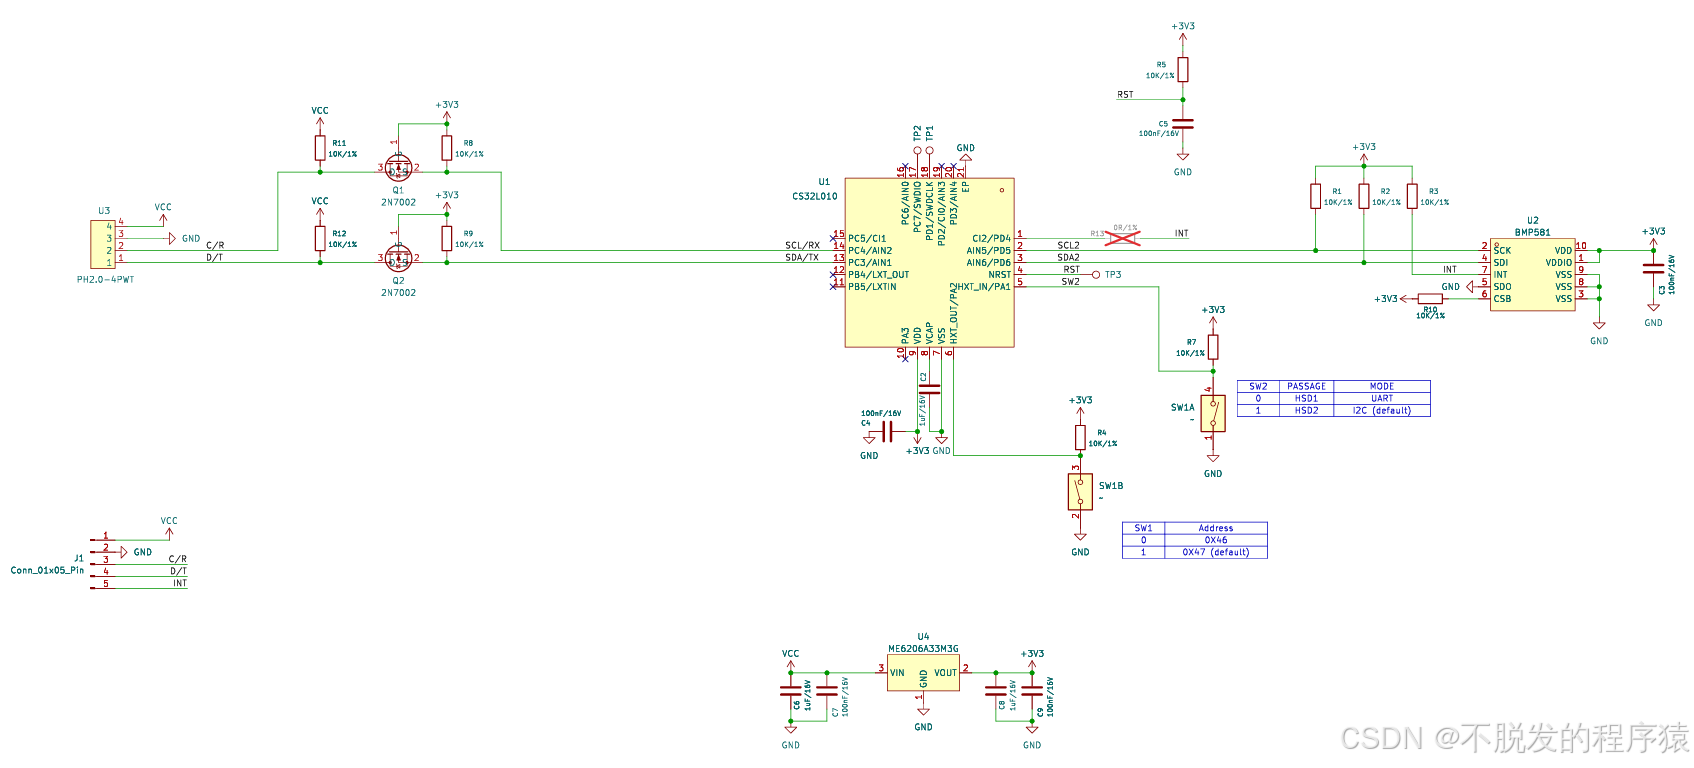Click the 'SW2' net label at pin 5
Image resolution: width=1694 pixels, height=768 pixels.
[1070, 281]
